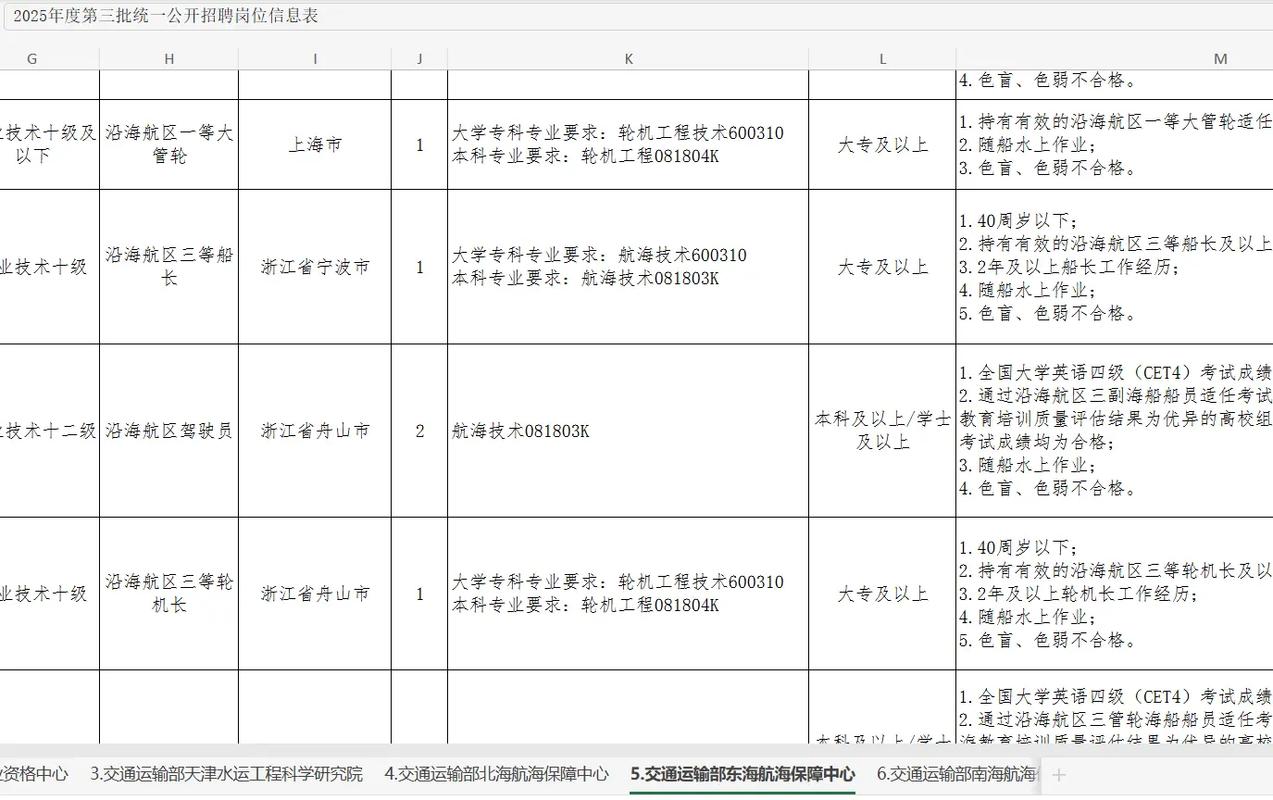Select tab 5.交通运输部东海航海保障中心
The width and height of the screenshot is (1273, 800).
(x=742, y=774)
